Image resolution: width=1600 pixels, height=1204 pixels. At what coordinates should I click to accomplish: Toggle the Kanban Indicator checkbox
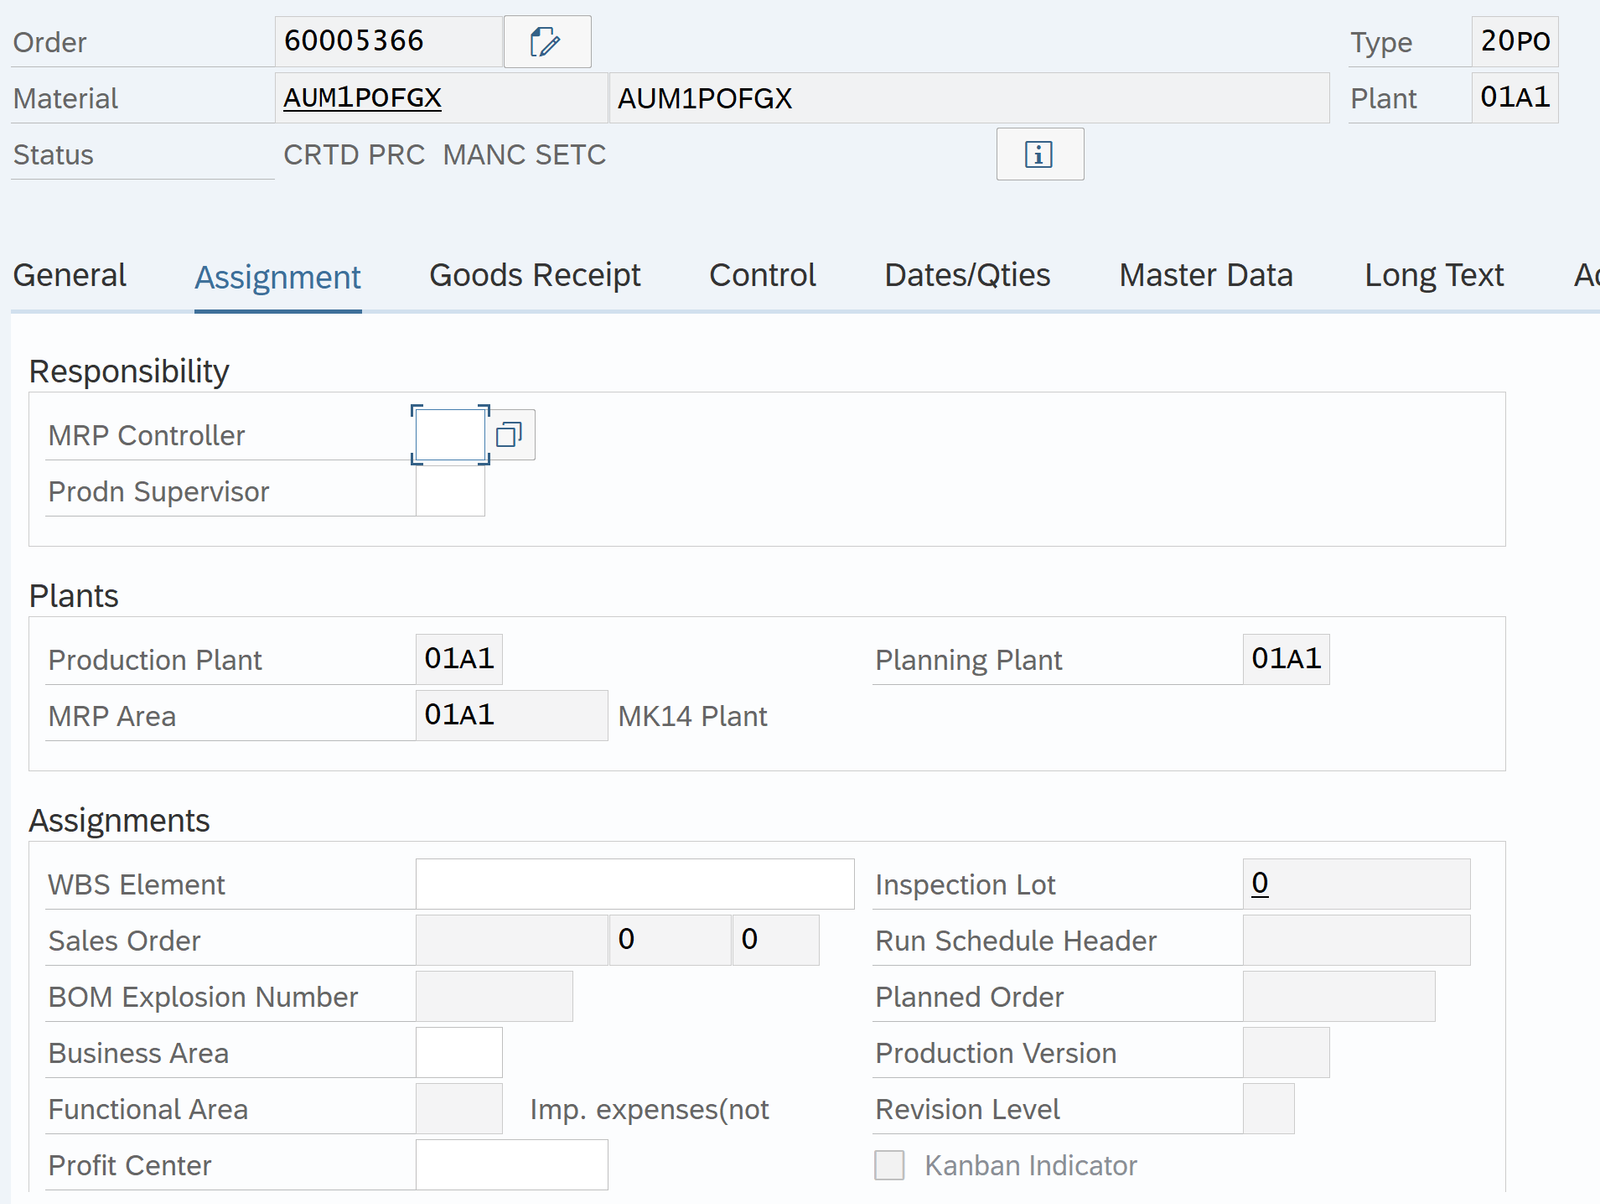(x=889, y=1165)
